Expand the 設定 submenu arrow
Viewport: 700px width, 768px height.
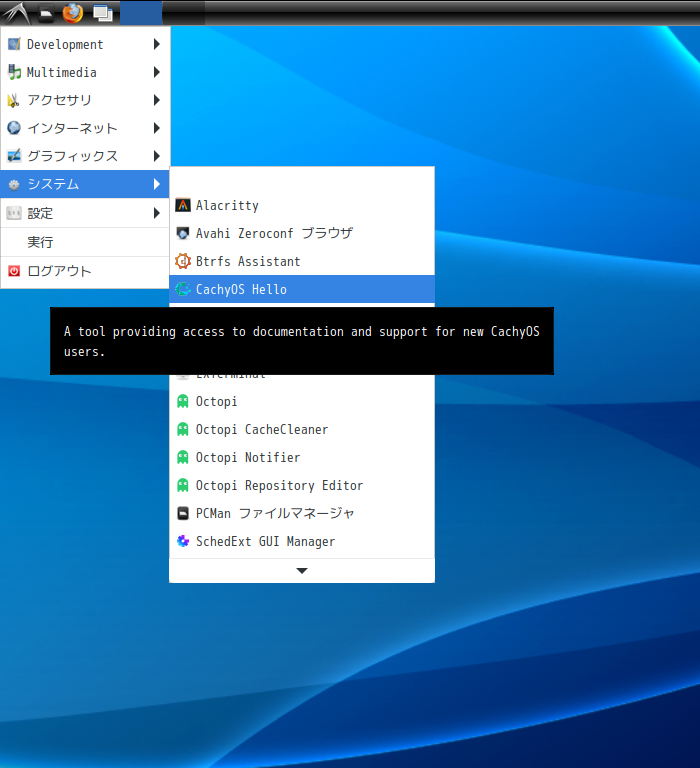point(157,213)
